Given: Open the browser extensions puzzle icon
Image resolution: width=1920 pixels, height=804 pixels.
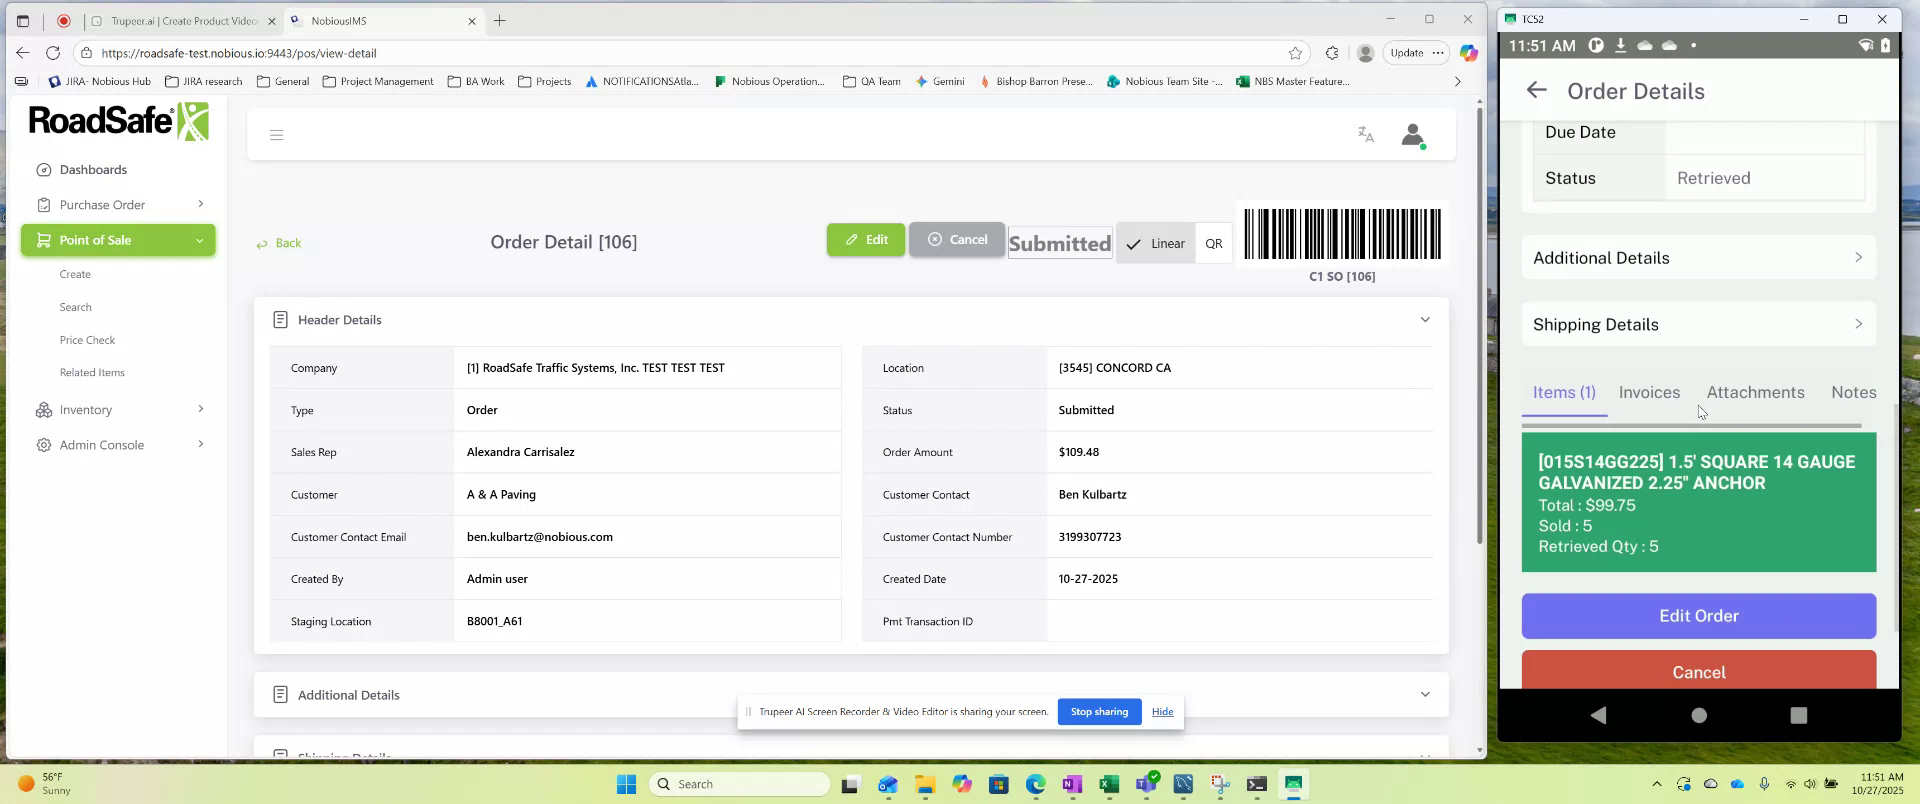Looking at the screenshot, I should [x=1332, y=53].
